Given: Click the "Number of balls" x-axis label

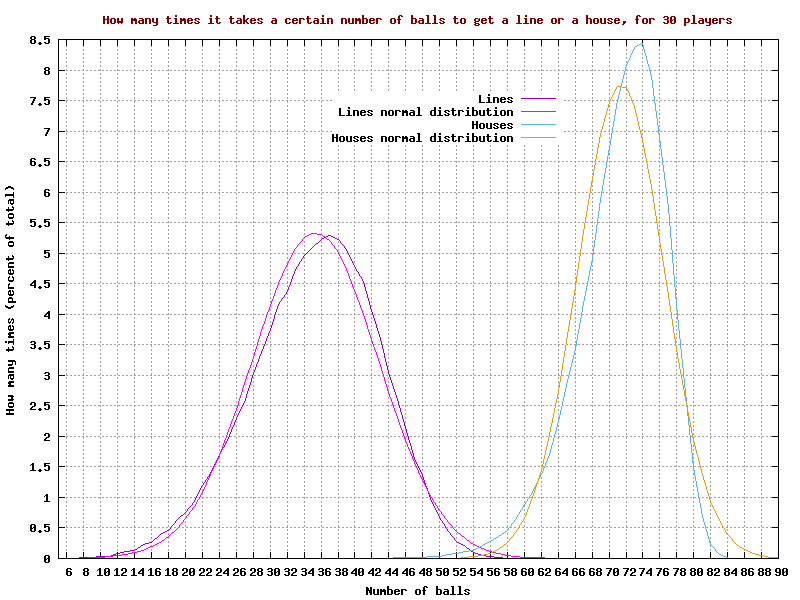Looking at the screenshot, I should (x=417, y=591).
